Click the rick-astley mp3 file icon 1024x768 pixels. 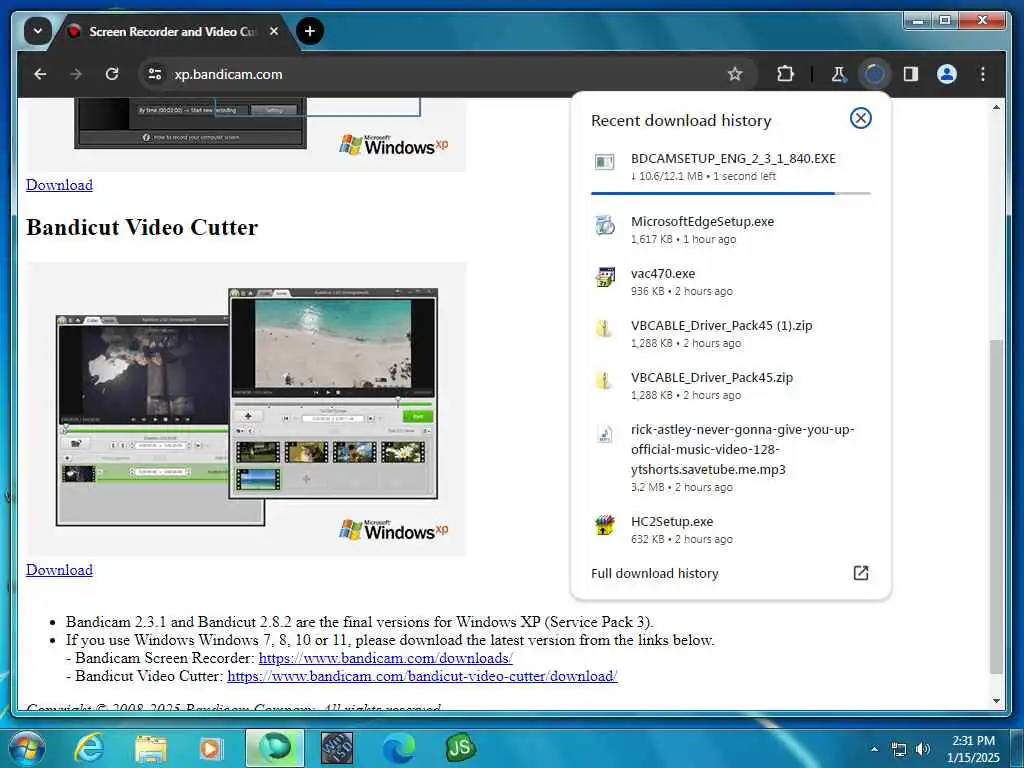tap(604, 434)
